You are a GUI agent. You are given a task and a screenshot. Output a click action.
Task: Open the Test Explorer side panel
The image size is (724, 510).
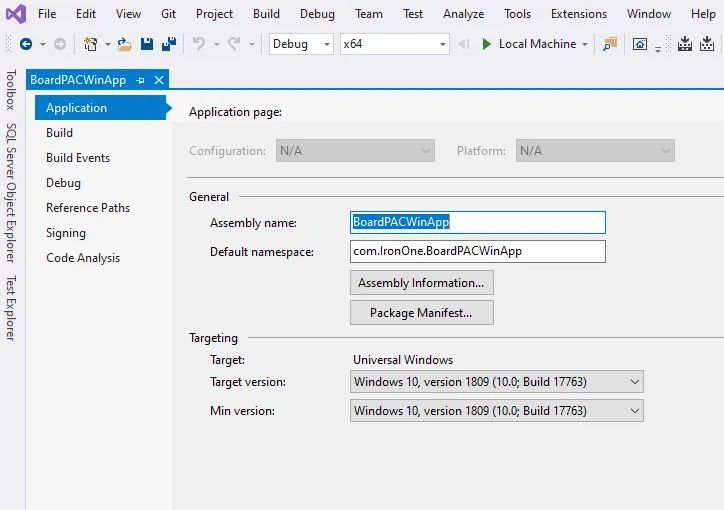[x=11, y=308]
